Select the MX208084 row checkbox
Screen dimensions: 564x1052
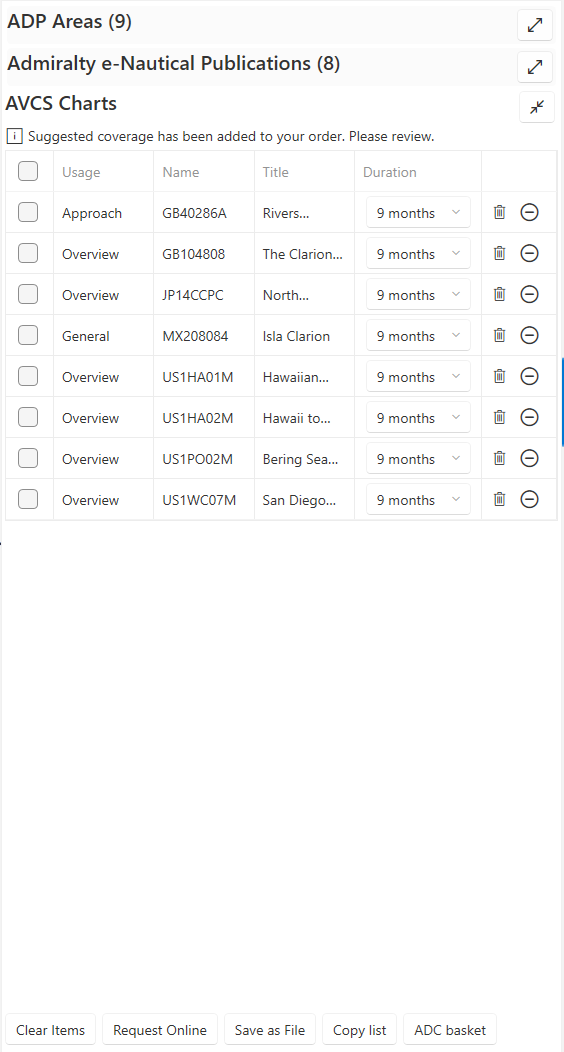pyautogui.click(x=28, y=335)
